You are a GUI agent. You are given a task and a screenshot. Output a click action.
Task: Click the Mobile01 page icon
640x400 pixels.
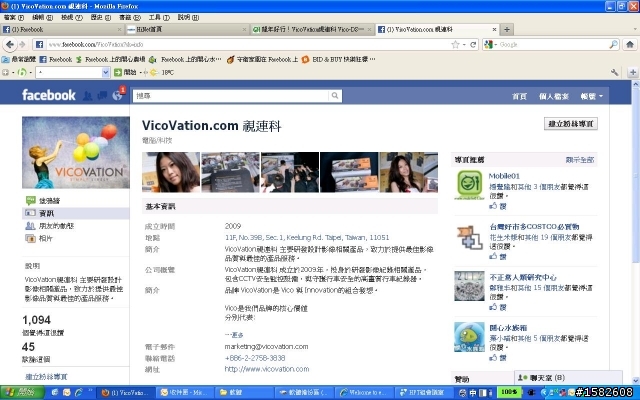[469, 185]
